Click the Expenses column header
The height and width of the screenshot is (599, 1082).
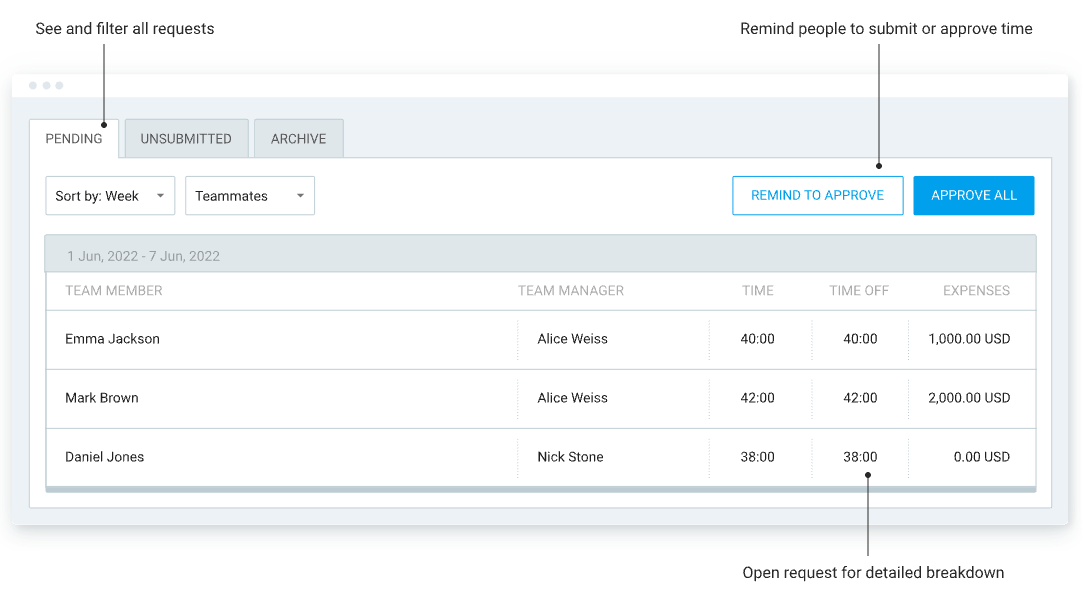pos(976,291)
